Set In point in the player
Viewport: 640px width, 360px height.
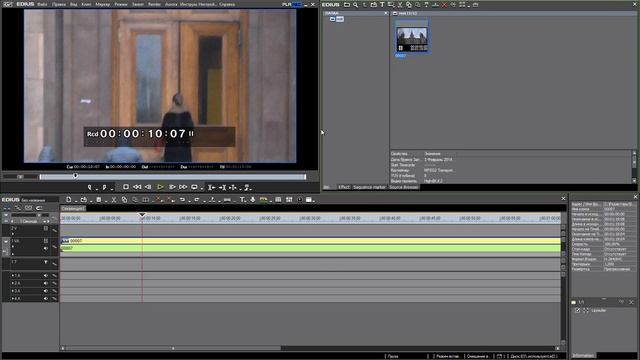point(89,187)
